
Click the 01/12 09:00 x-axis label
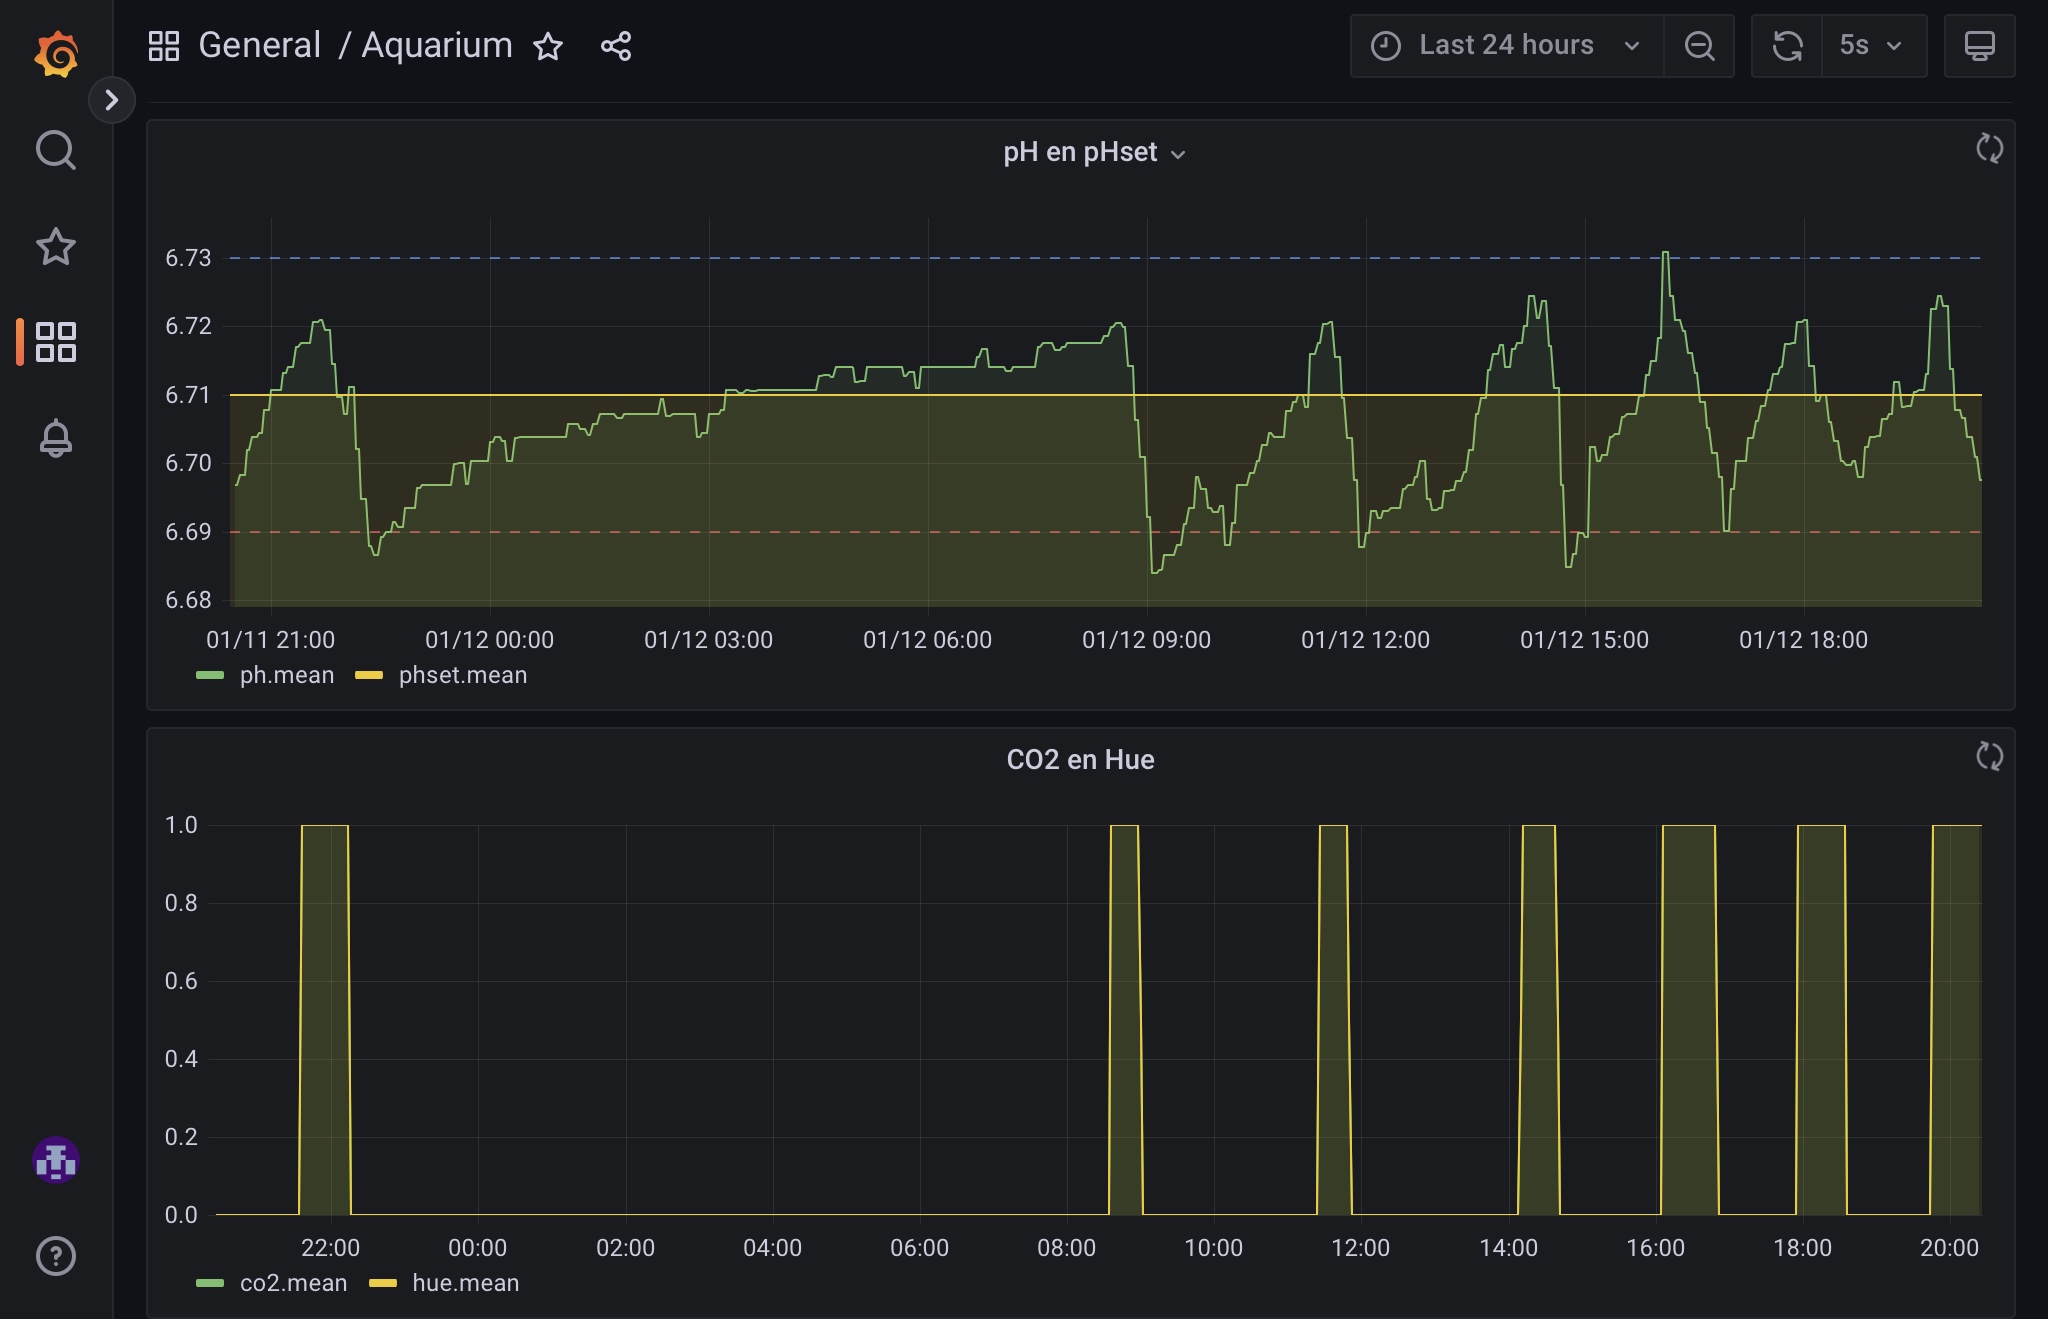pyautogui.click(x=1146, y=640)
